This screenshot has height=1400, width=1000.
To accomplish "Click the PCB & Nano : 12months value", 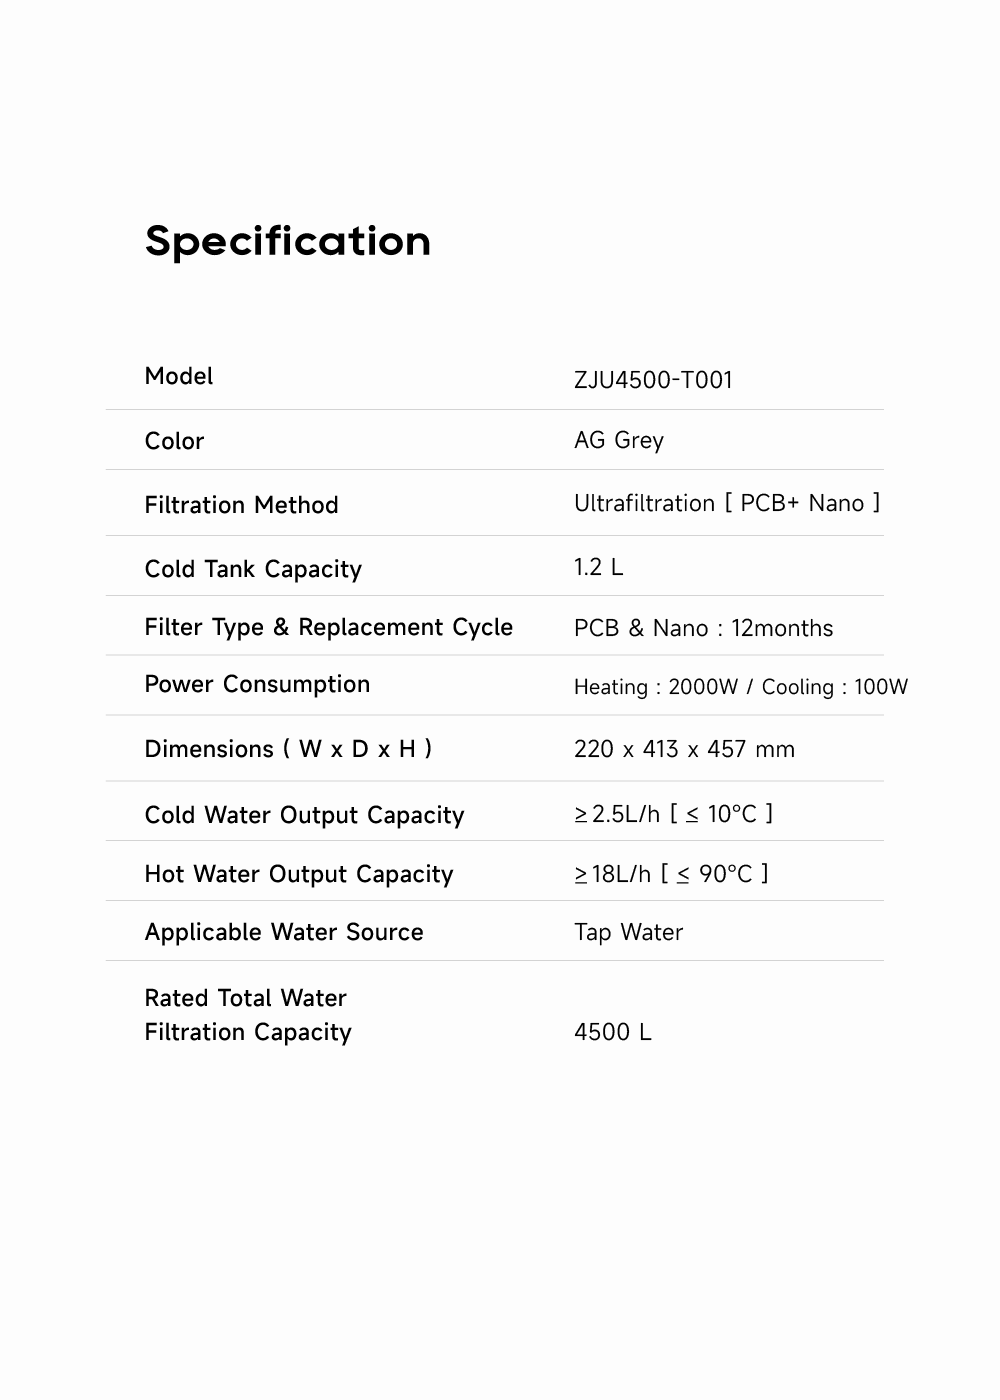I will 703,628.
